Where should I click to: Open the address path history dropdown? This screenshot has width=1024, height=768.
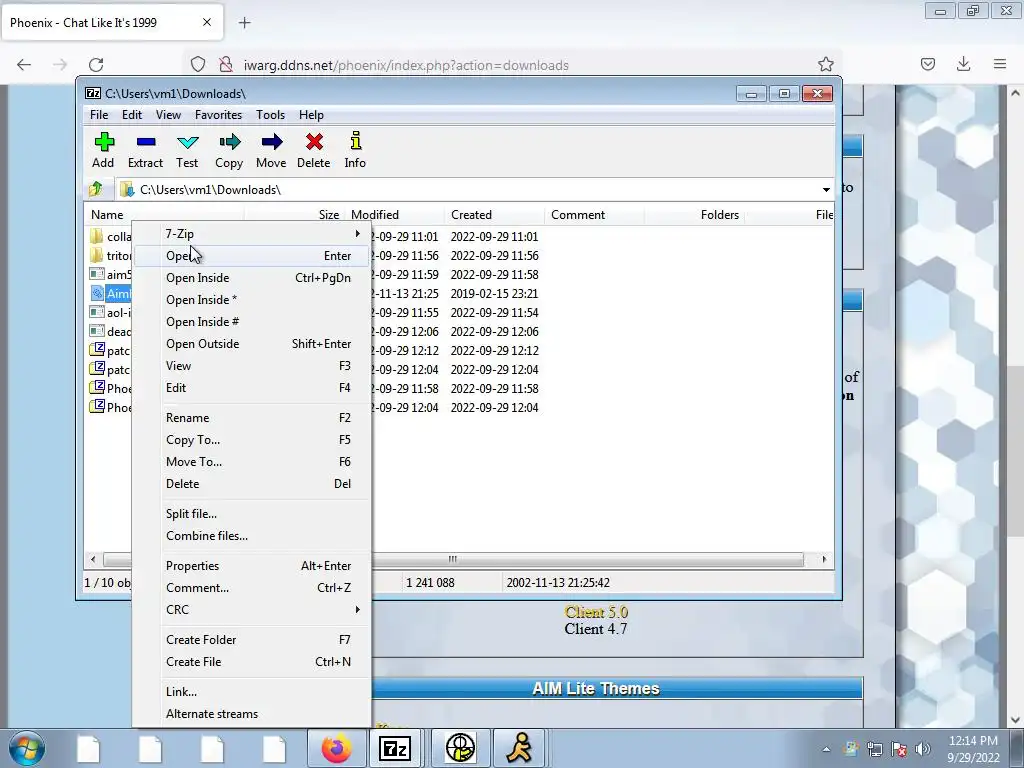(x=825, y=189)
